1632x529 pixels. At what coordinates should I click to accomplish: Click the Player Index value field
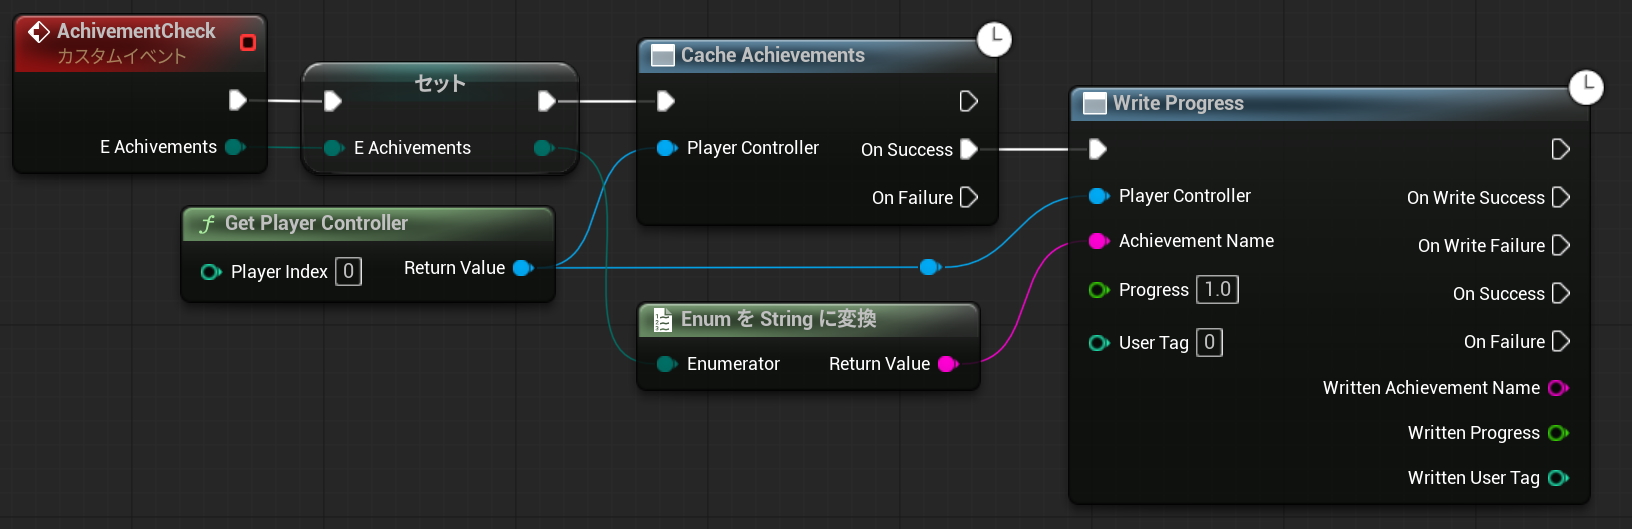348,271
